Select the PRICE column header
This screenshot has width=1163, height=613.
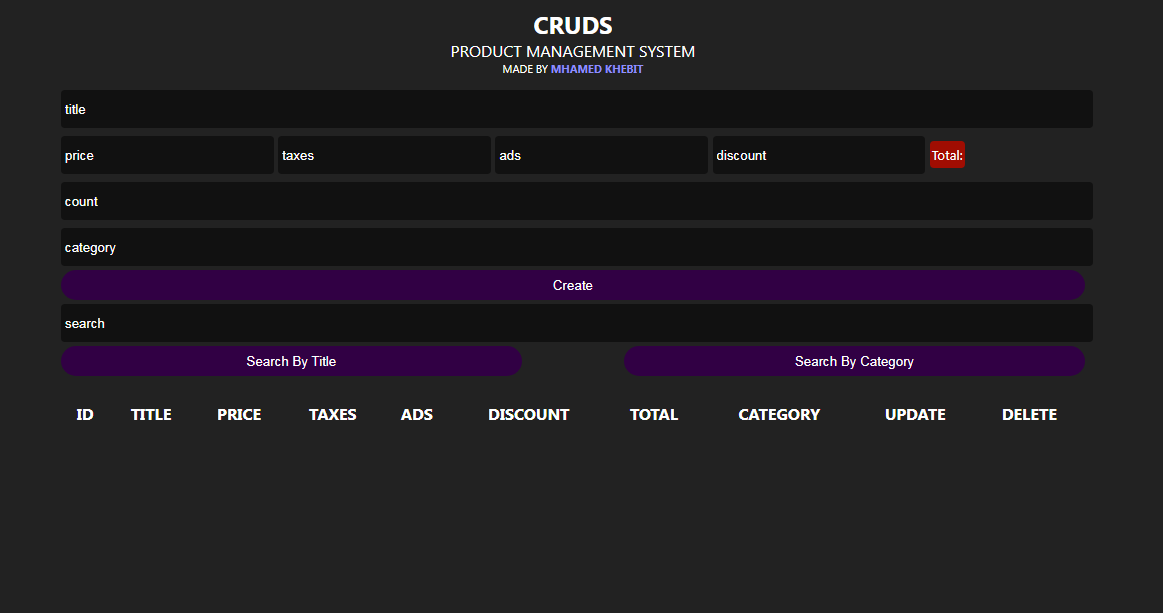pyautogui.click(x=239, y=415)
